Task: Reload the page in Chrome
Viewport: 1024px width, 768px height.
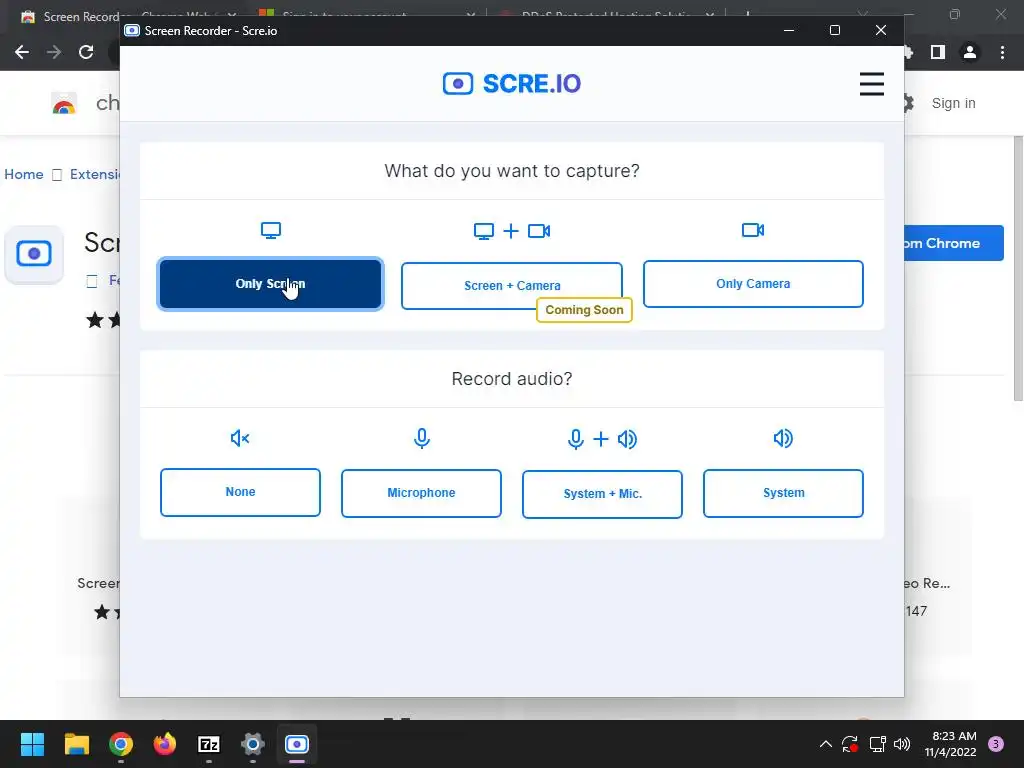Action: 86,52
